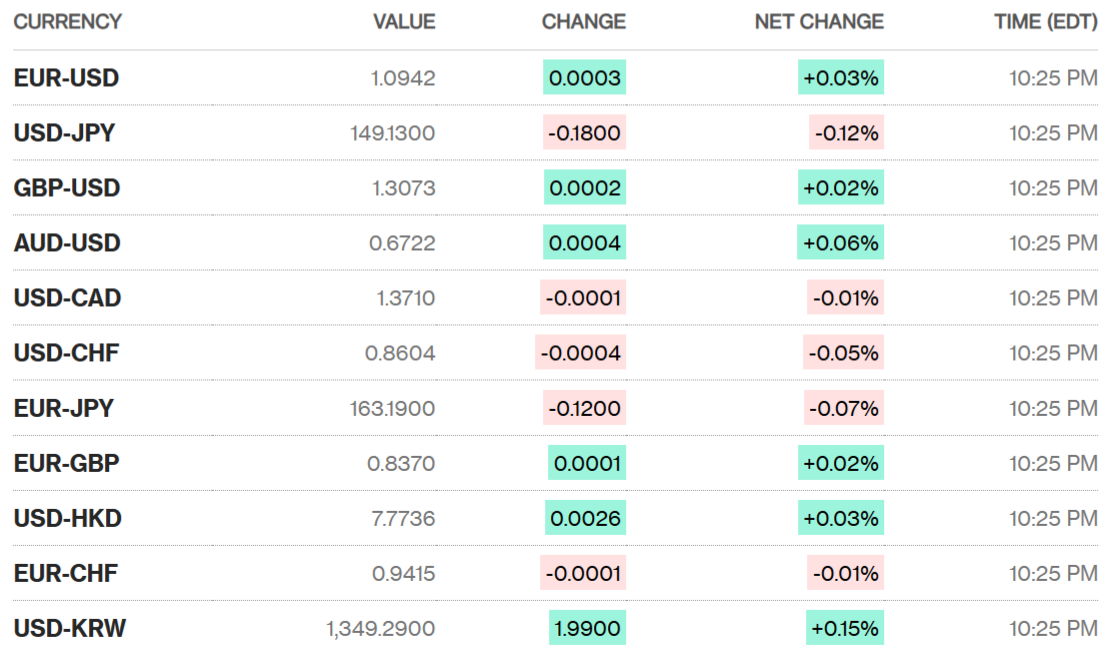Sort by the CURRENCY column header
1113x649 pixels.
[x=67, y=21]
